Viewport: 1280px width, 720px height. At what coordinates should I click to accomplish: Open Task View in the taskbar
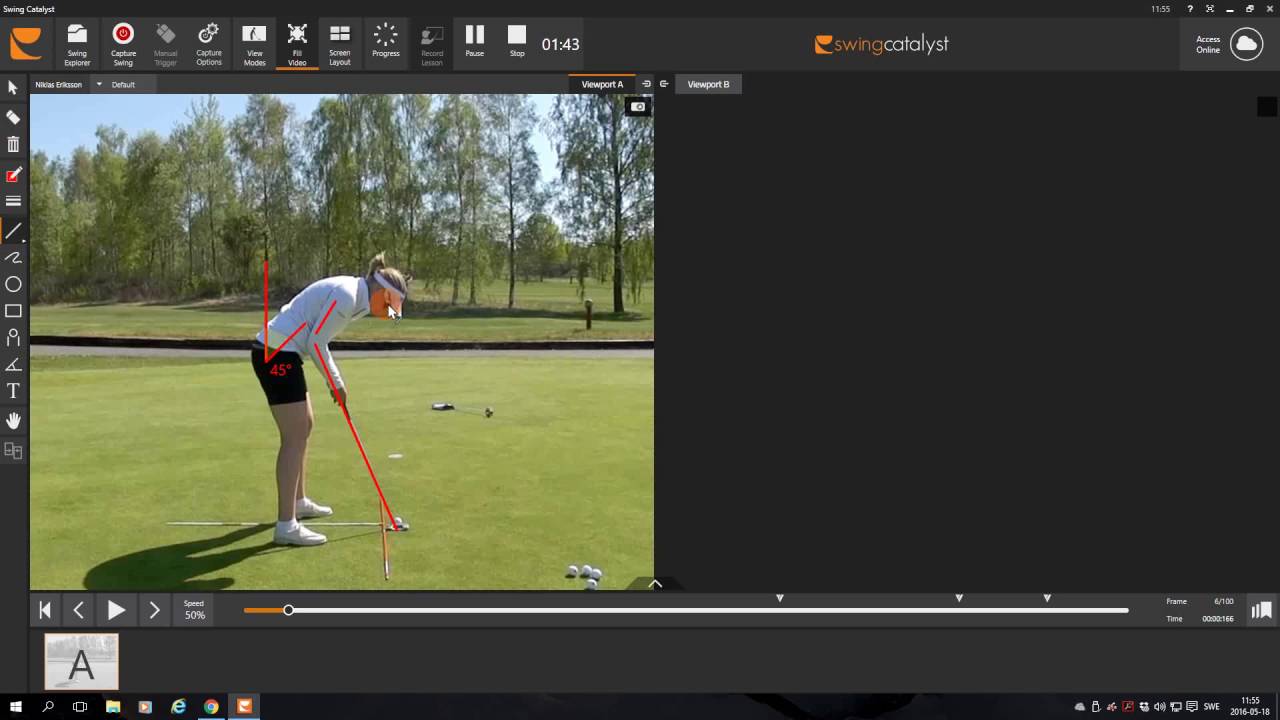coord(80,706)
